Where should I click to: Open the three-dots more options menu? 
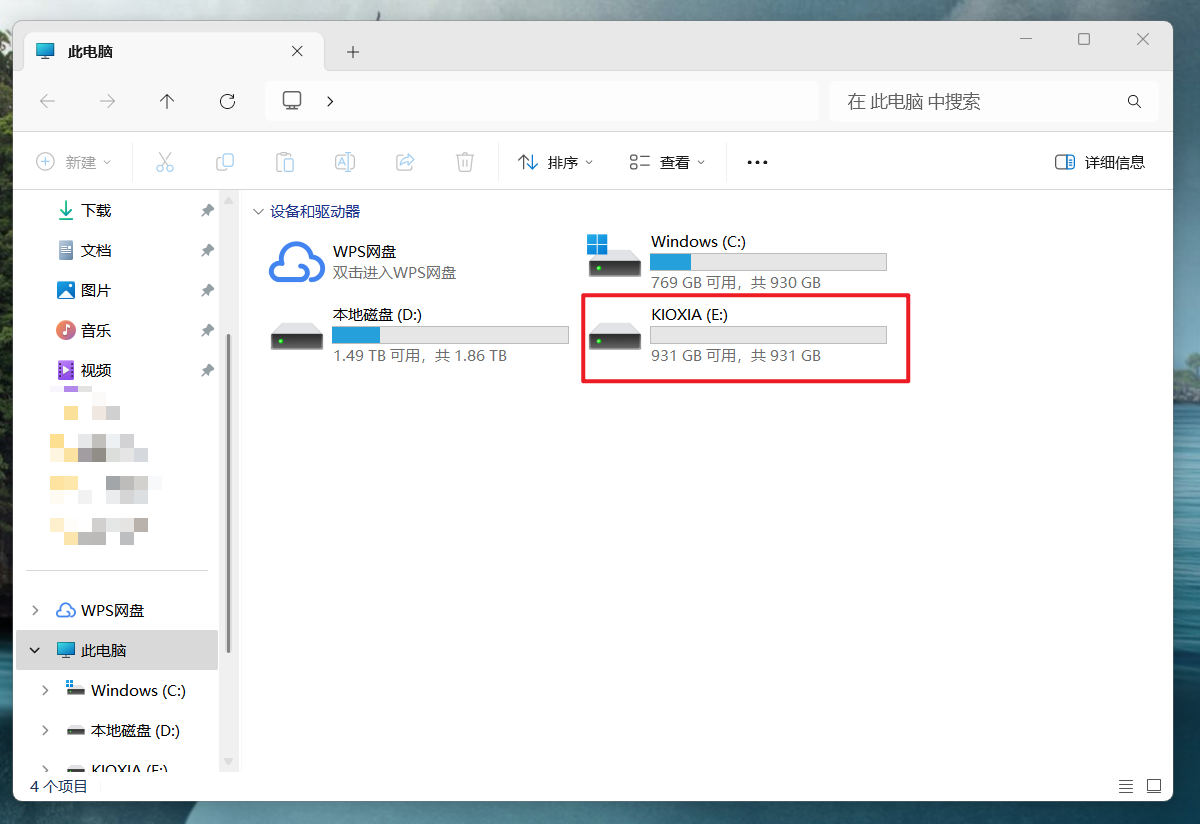point(757,162)
